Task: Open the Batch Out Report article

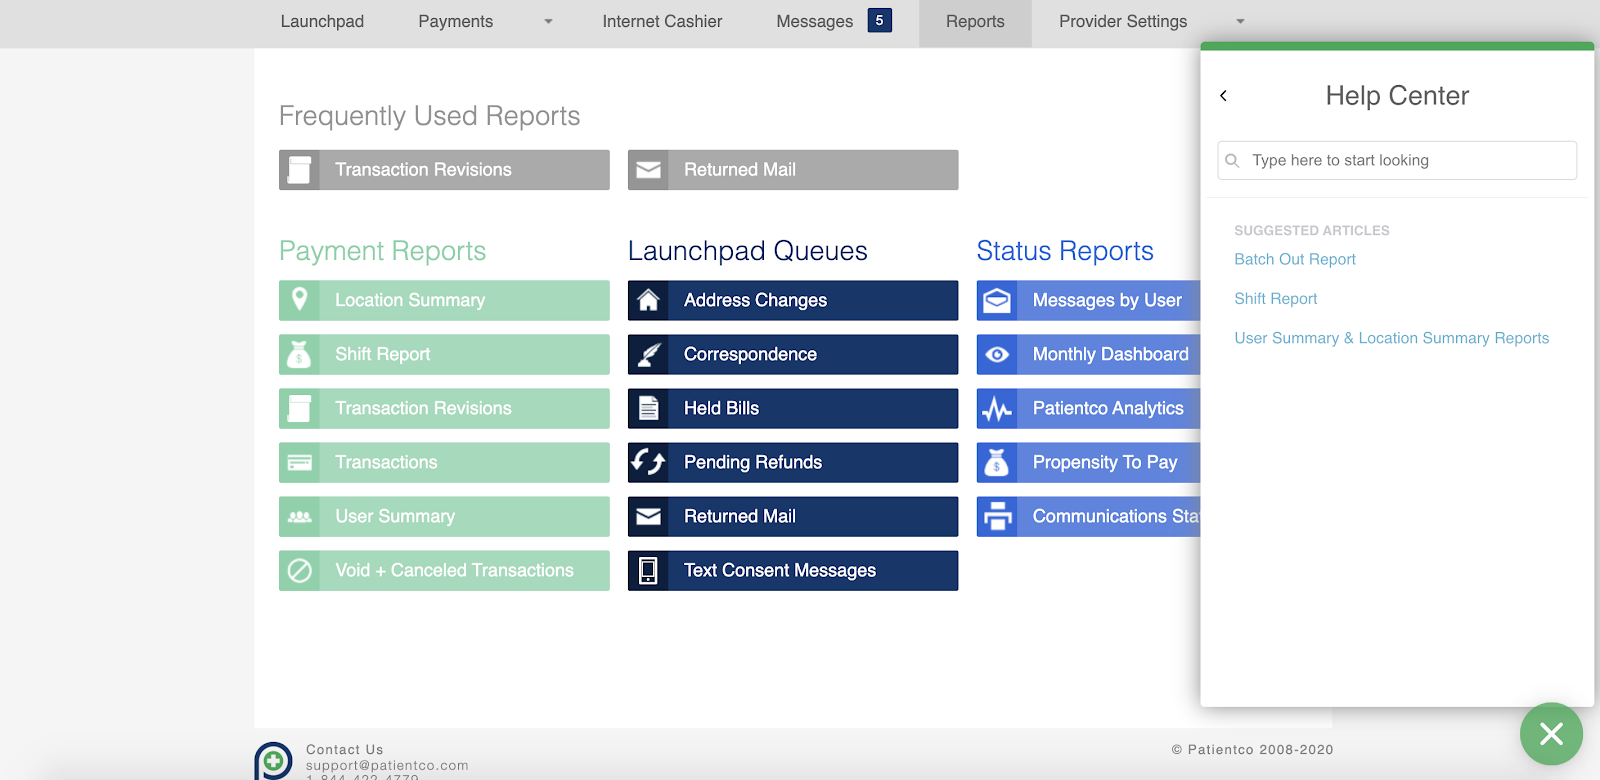Action: click(x=1295, y=259)
